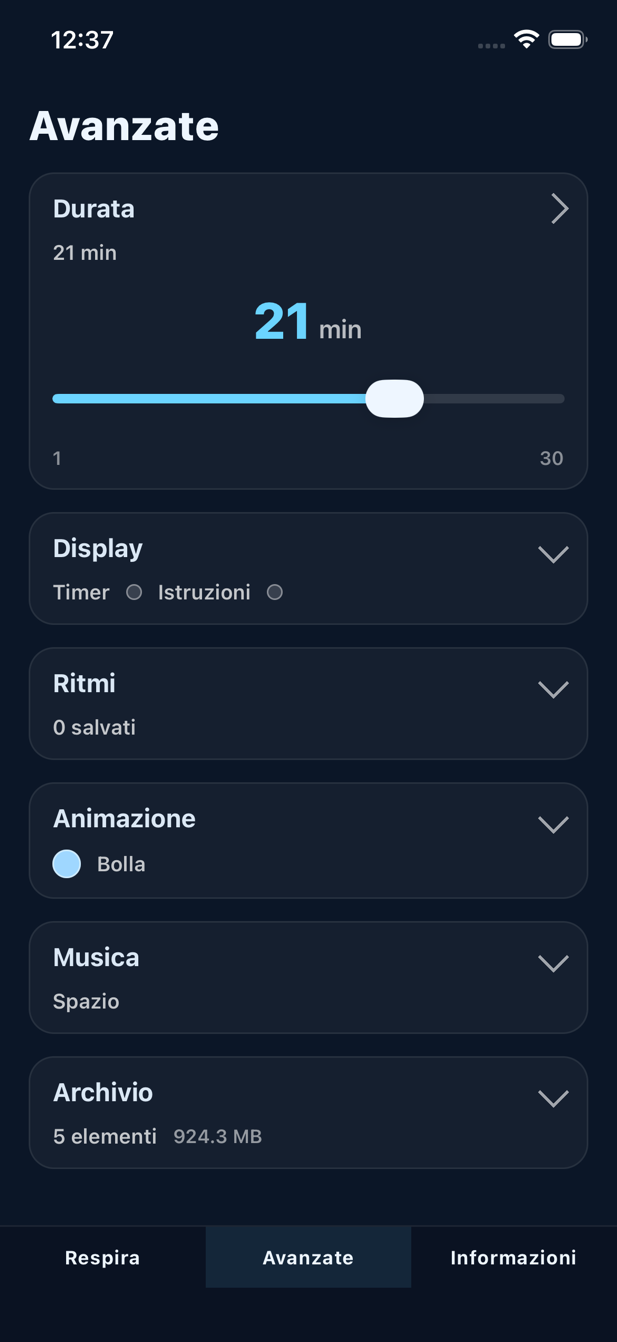Expand the Archivio section
617x1342 pixels.
coord(552,1097)
